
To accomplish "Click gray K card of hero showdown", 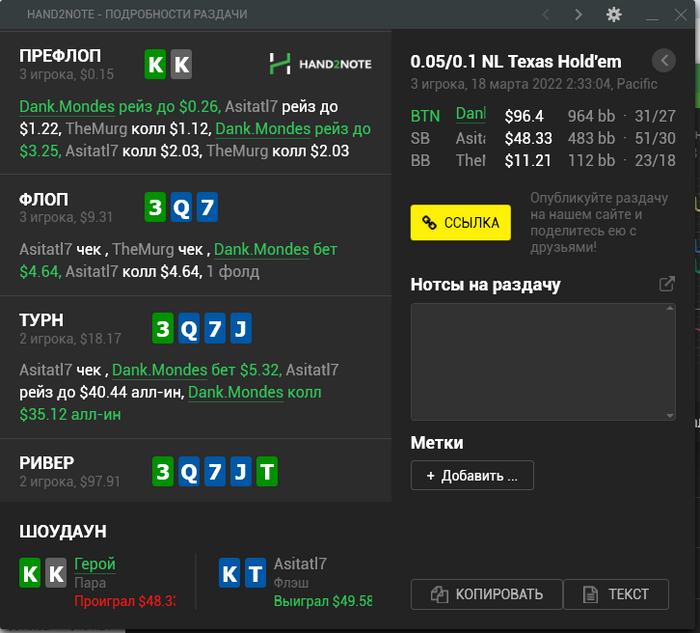I will (x=56, y=573).
